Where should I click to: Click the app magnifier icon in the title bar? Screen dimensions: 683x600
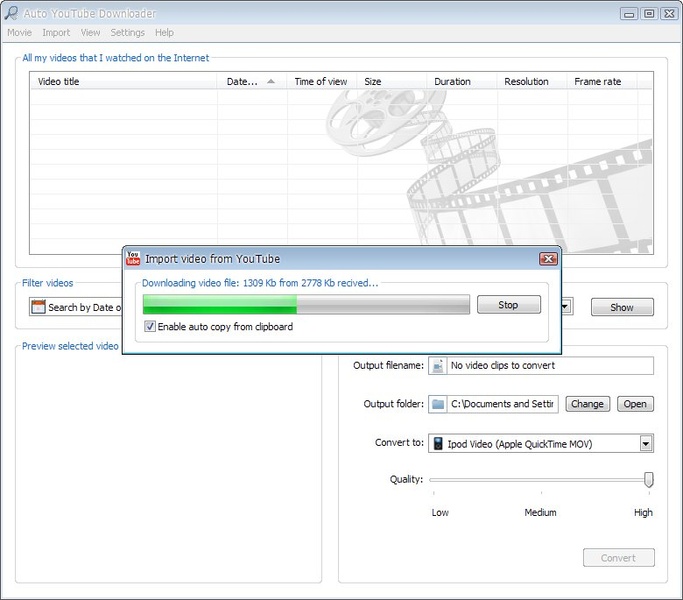[11, 13]
